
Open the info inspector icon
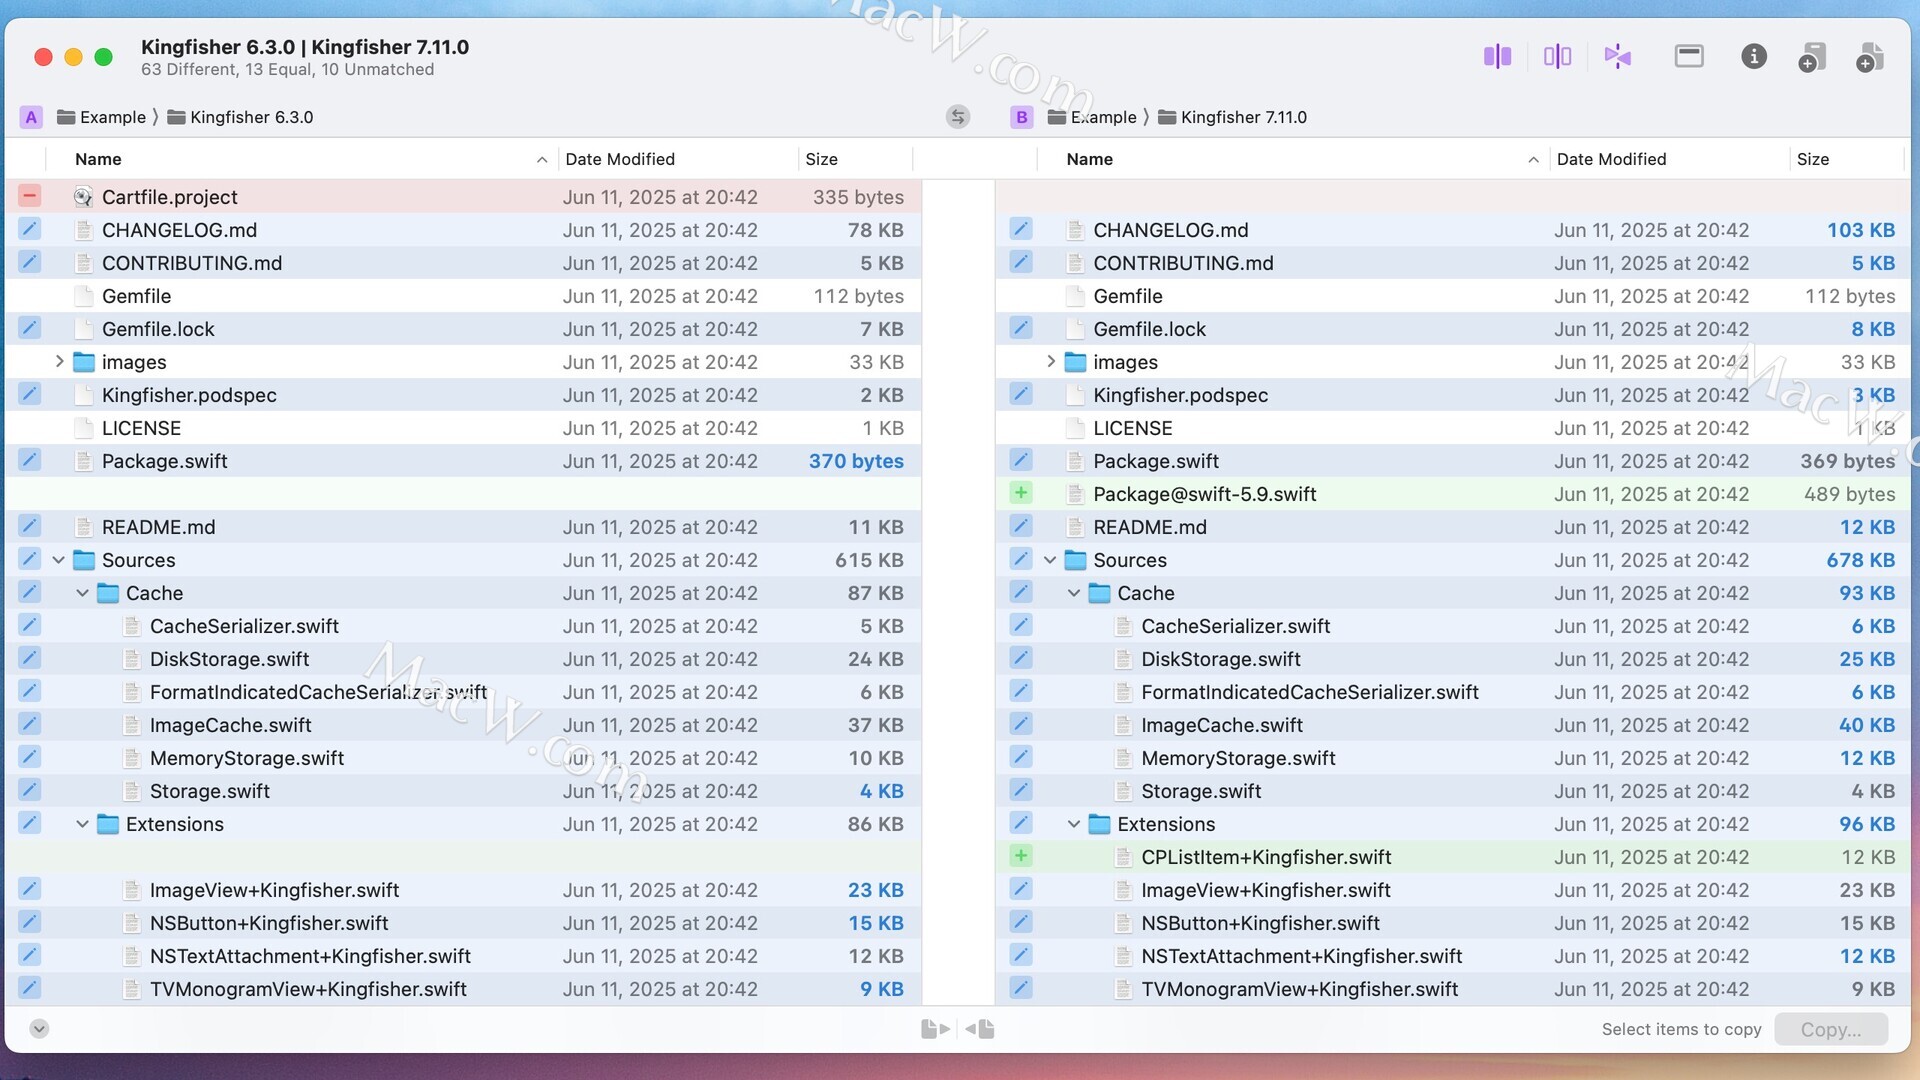coord(1753,56)
